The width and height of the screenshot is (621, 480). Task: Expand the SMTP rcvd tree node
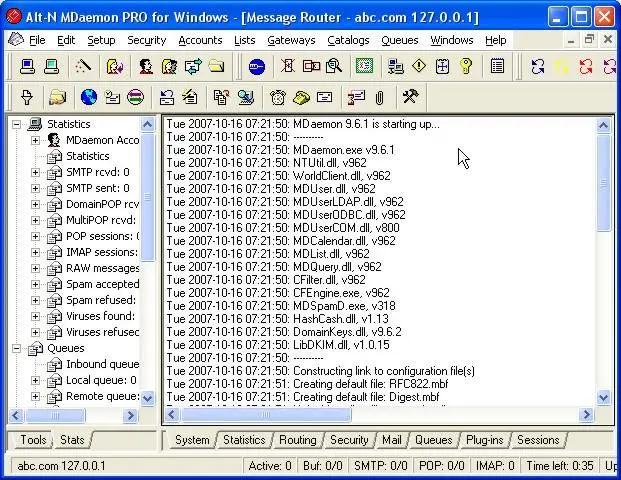35,172
